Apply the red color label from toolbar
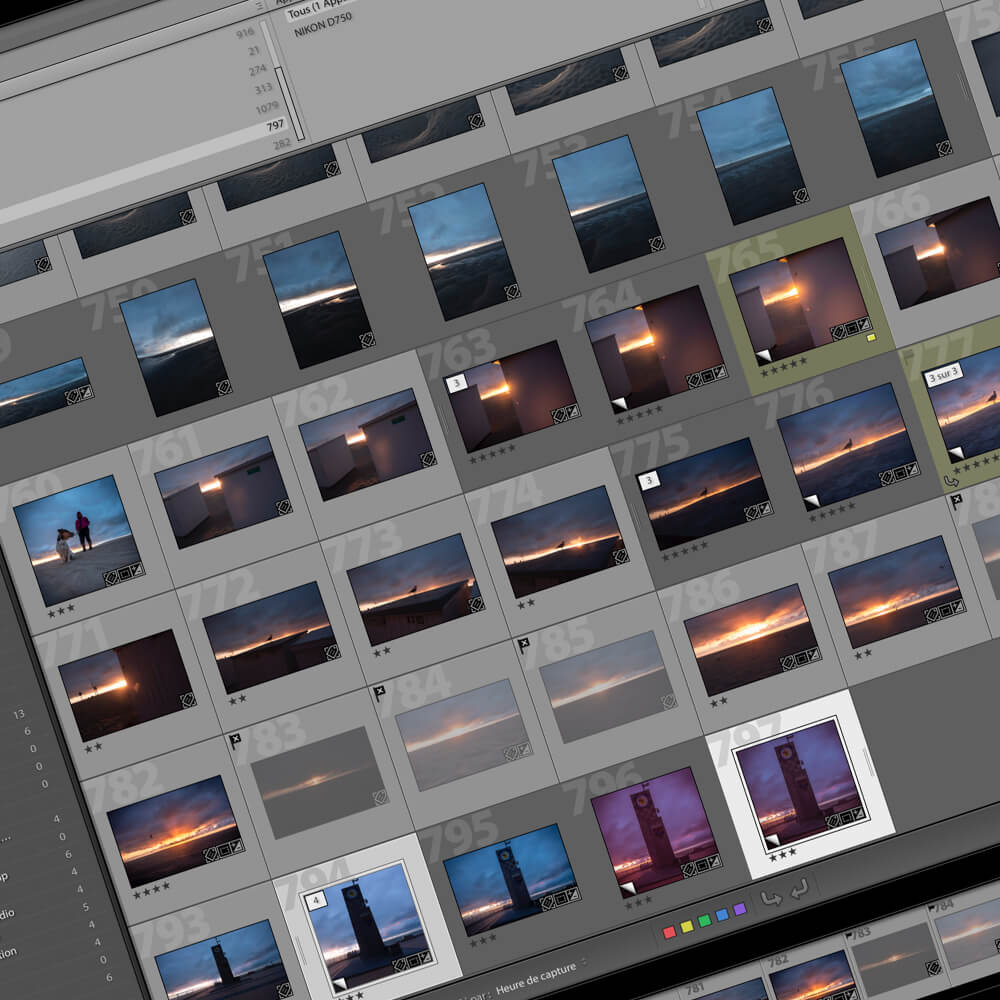 669,932
